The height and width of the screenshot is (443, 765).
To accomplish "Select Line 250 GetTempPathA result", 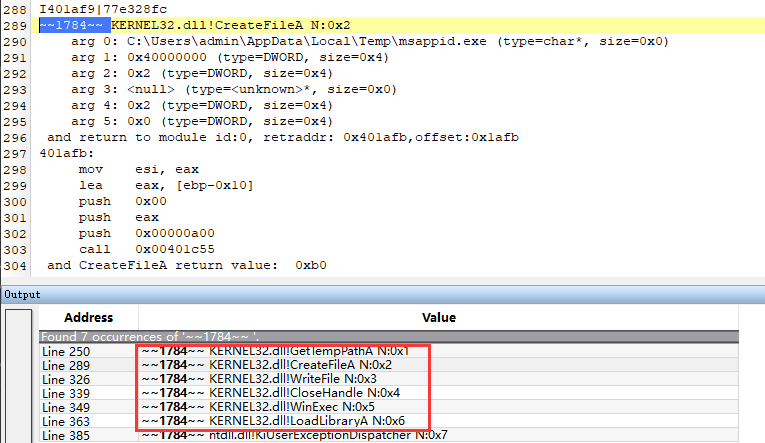I will tap(389, 351).
